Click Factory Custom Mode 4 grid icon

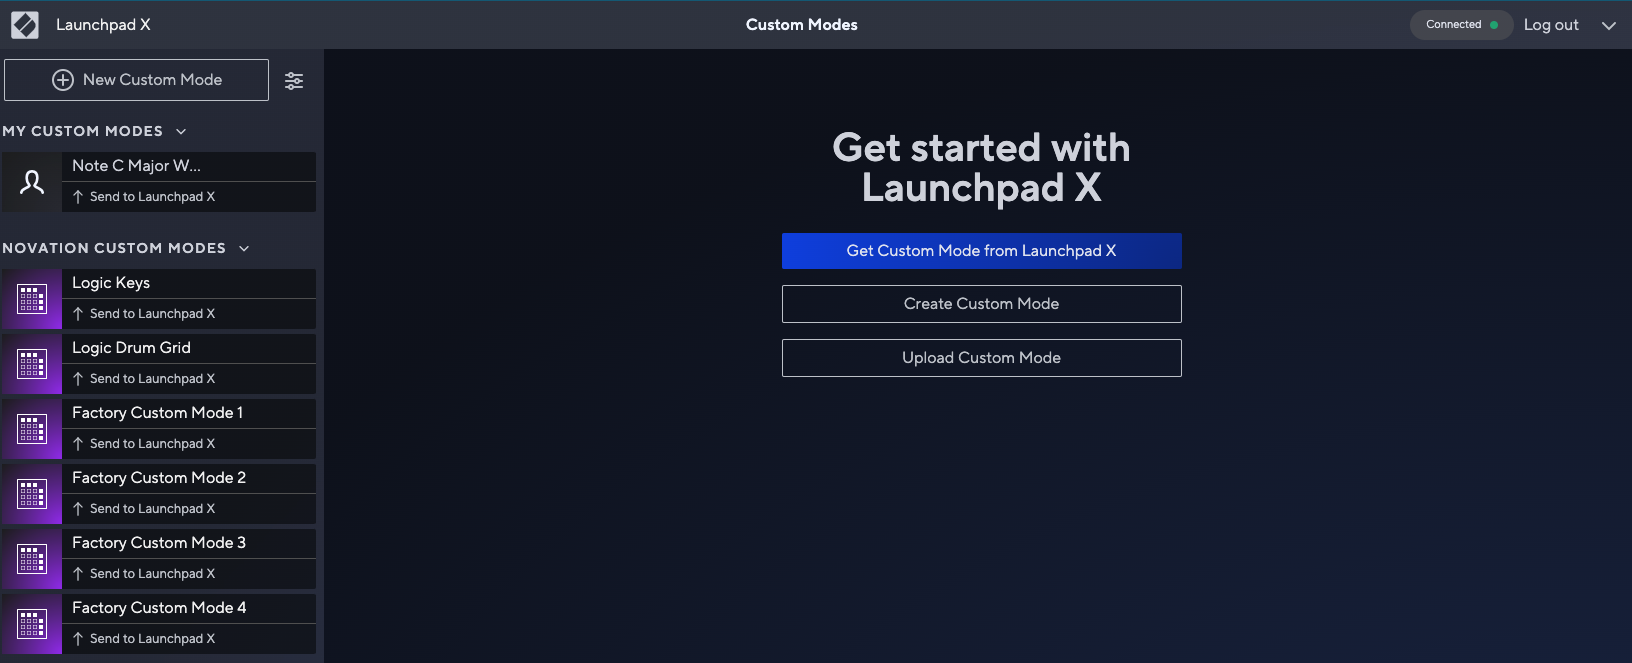tap(32, 624)
